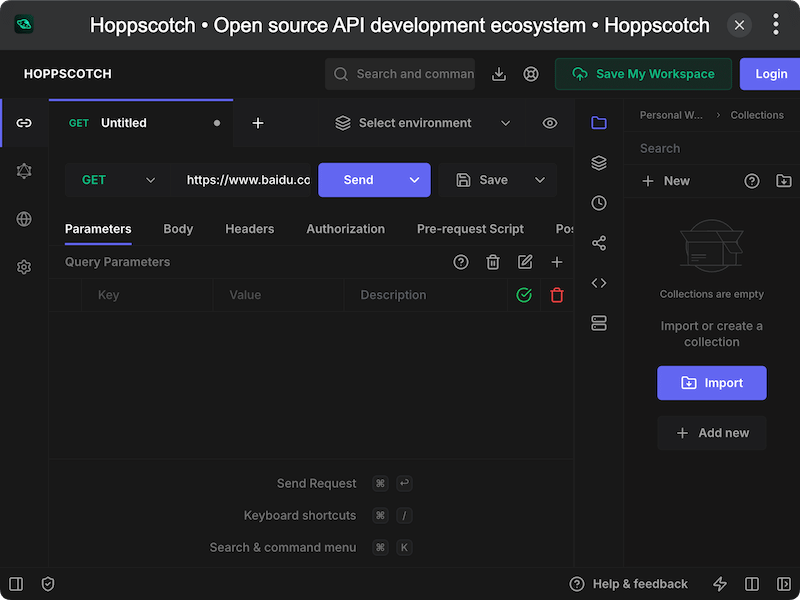Click the parameter Description field
800x600 pixels.
[426, 295]
